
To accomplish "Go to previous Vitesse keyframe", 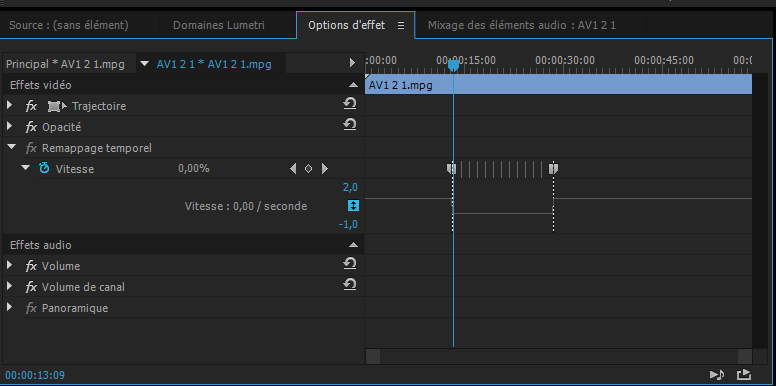I will 293,169.
